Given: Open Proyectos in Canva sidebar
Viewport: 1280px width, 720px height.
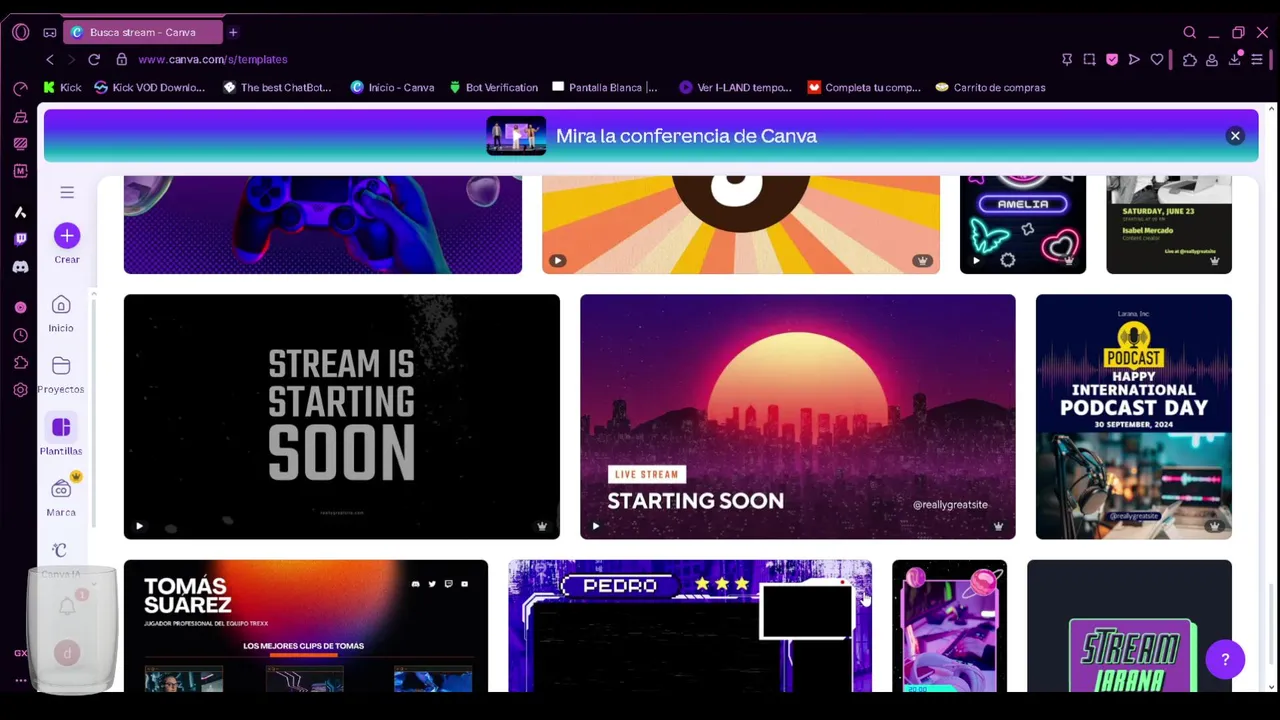Looking at the screenshot, I should [61, 375].
